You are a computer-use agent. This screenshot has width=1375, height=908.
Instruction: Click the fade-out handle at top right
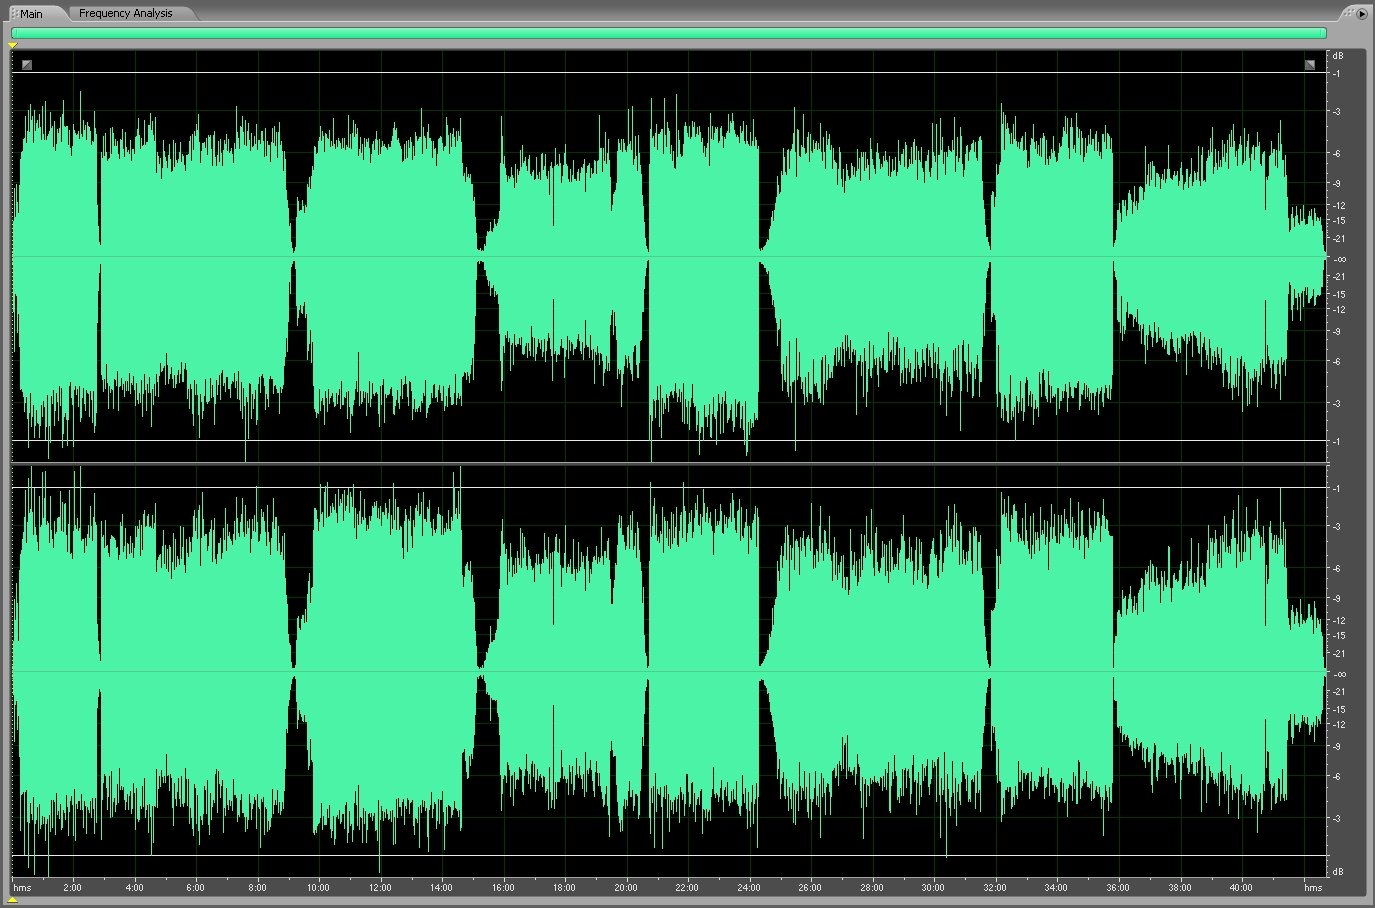(x=1310, y=65)
